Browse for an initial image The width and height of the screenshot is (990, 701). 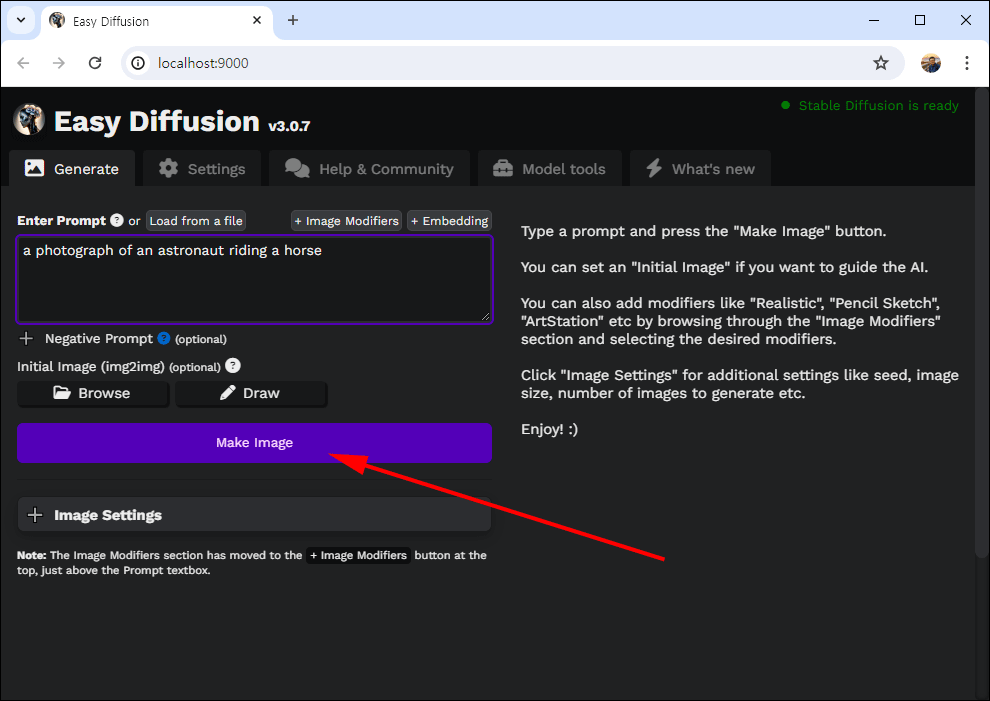[x=93, y=393]
